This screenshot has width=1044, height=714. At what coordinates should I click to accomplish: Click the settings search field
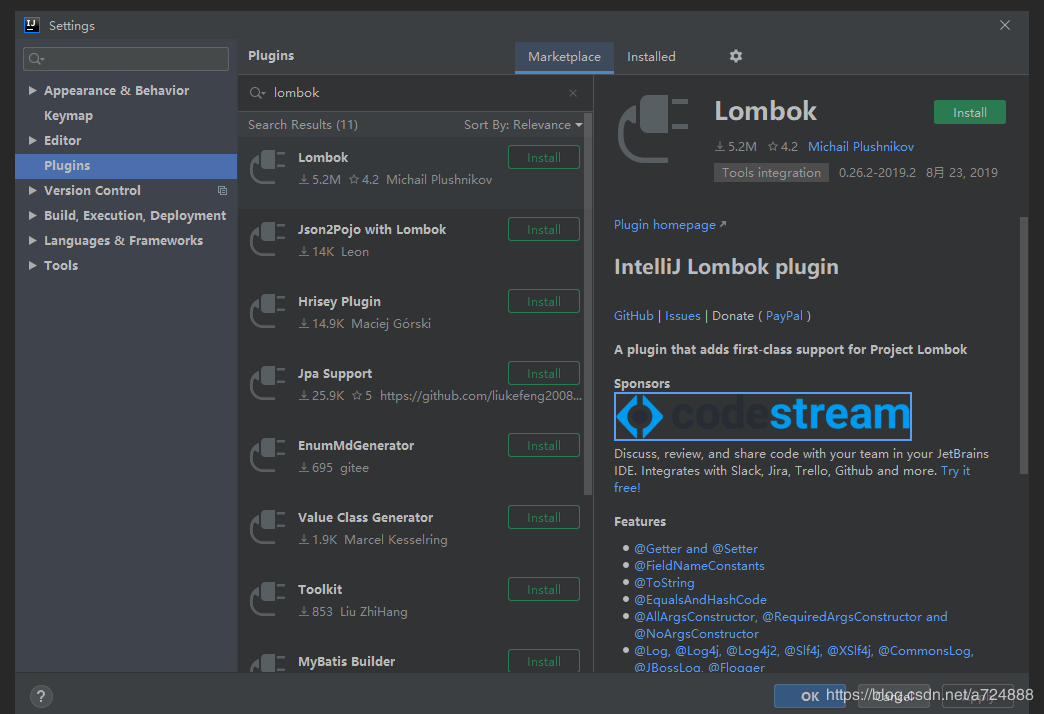click(x=126, y=59)
